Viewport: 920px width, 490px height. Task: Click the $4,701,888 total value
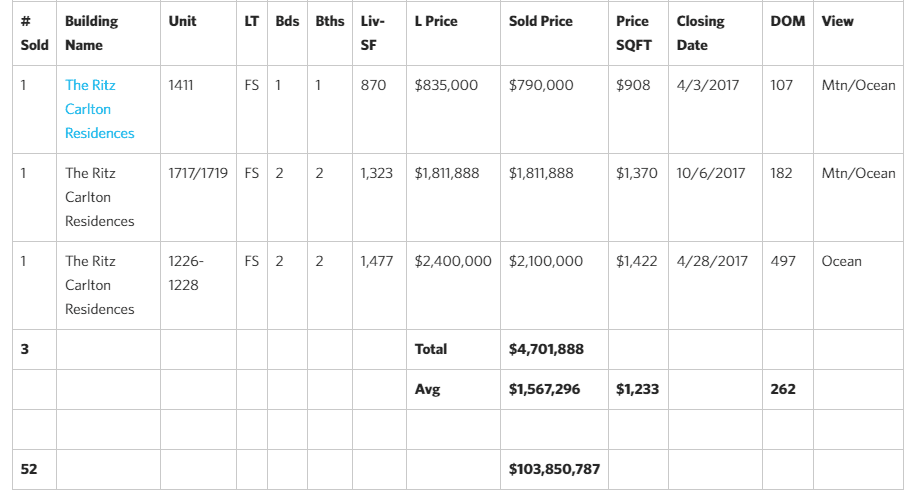point(546,349)
